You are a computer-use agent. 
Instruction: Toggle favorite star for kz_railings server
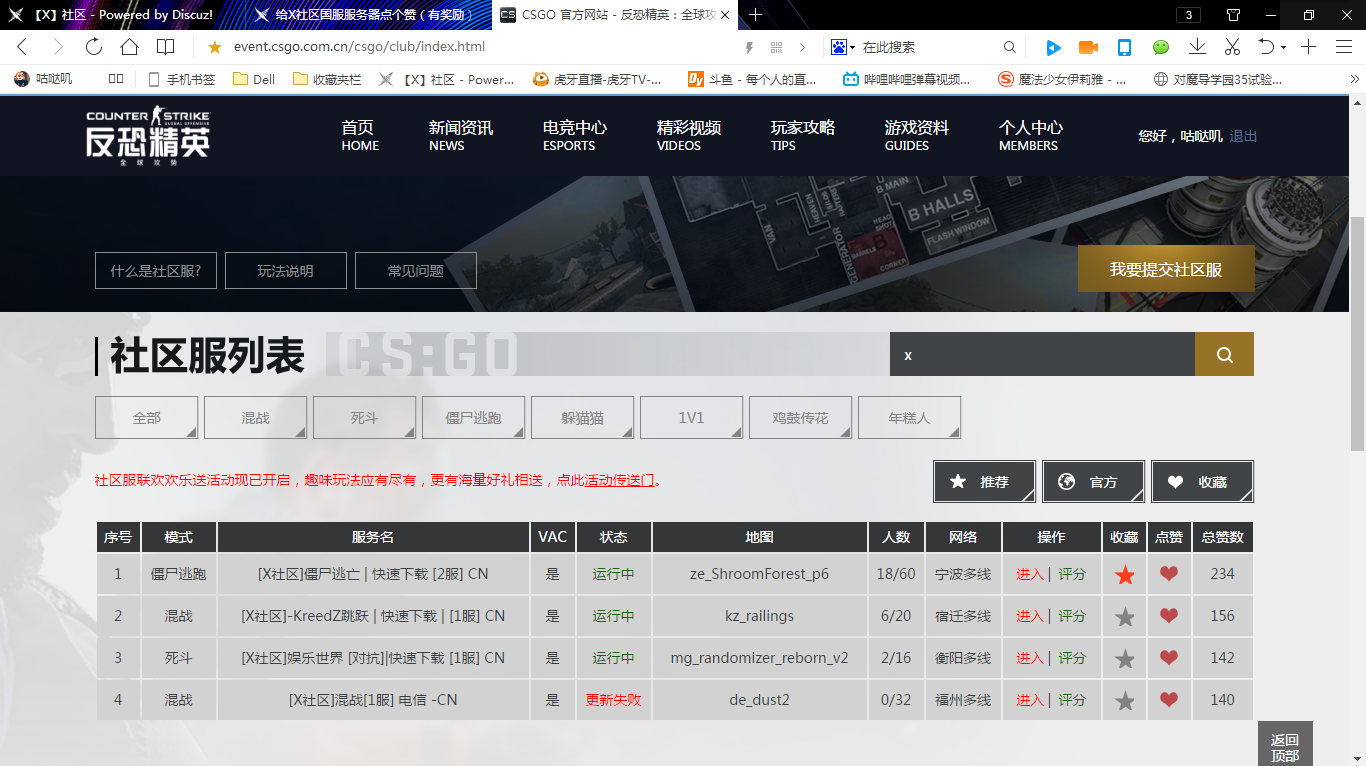[1125, 617]
